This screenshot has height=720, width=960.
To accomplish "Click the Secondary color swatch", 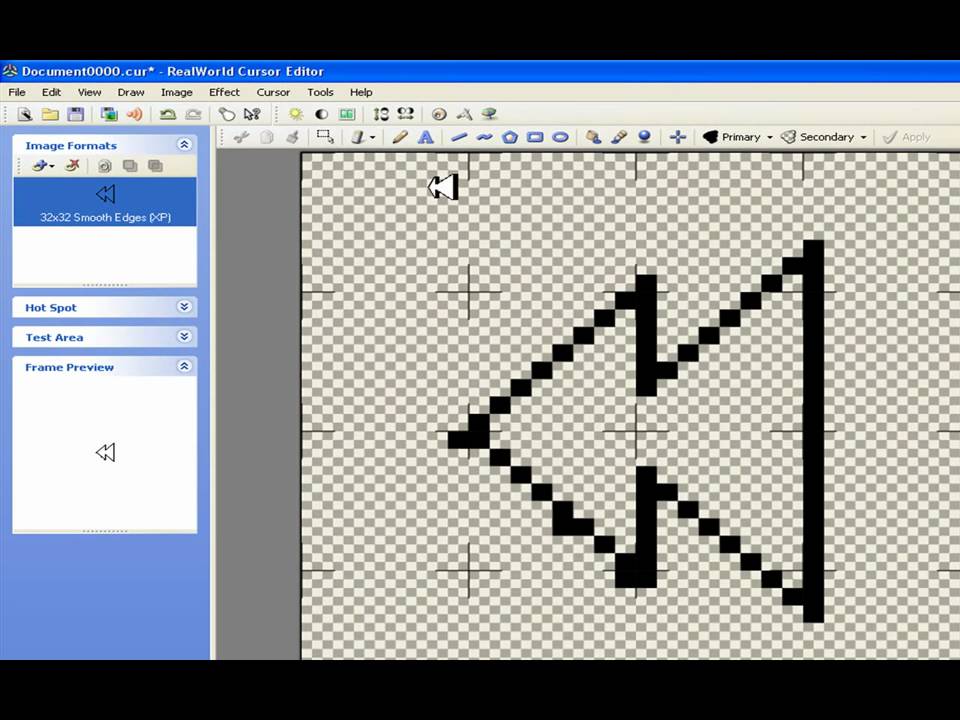I will [x=789, y=137].
